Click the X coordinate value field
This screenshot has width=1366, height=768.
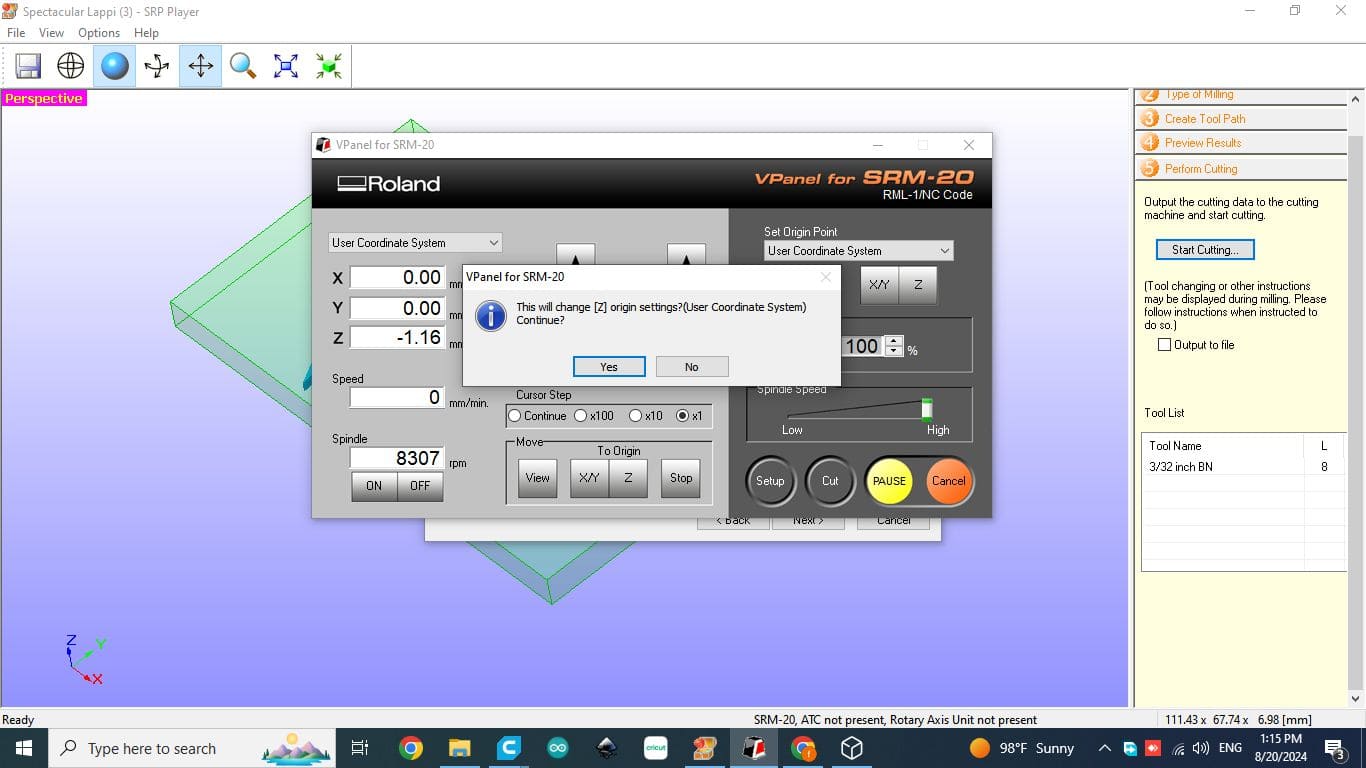coord(397,278)
